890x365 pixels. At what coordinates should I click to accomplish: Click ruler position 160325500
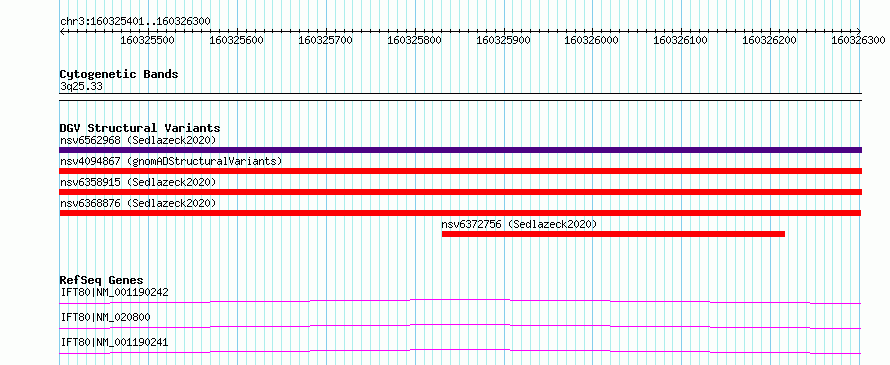coord(148,40)
